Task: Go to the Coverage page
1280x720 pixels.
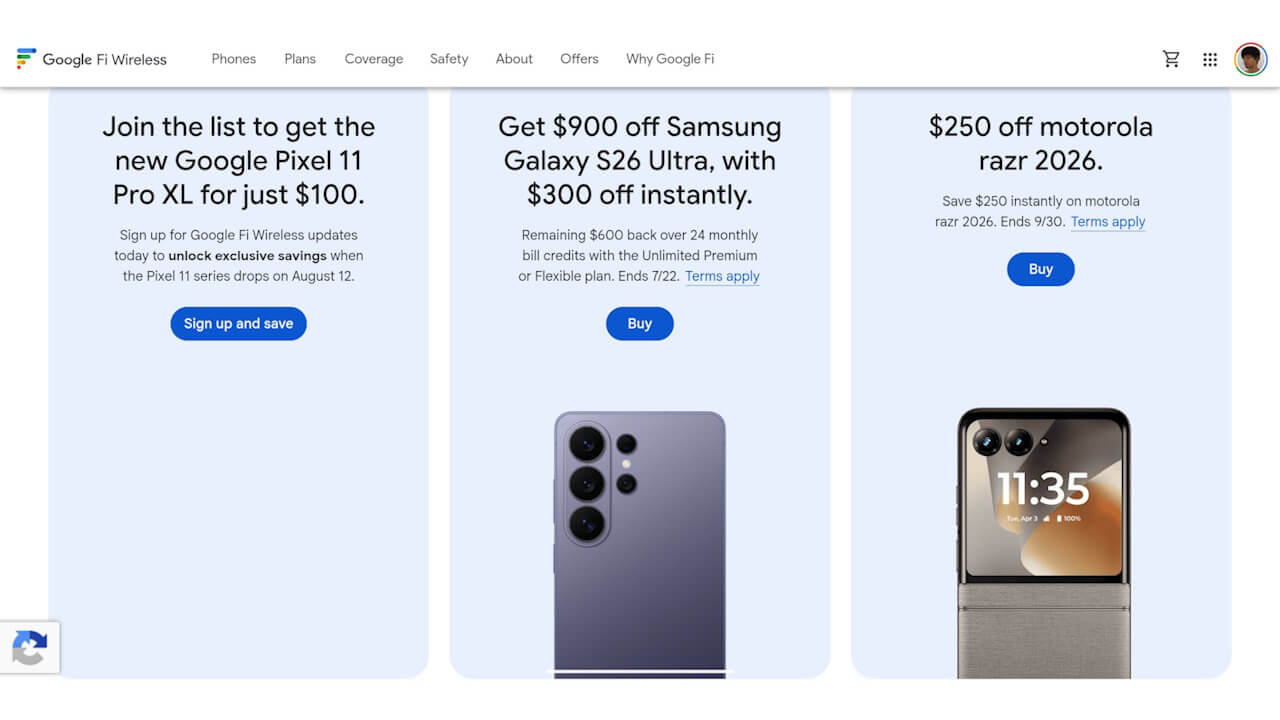Action: point(374,59)
